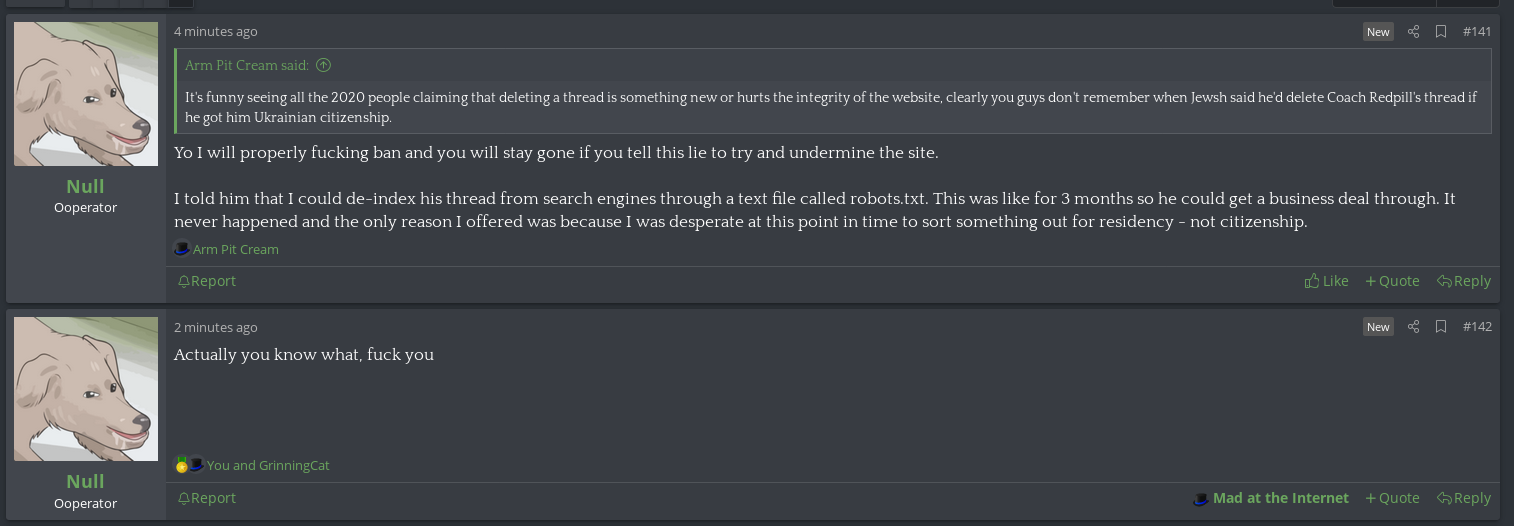The width and height of the screenshot is (1514, 526).
Task: View reactions from You and GrinningCat
Action: pos(267,466)
